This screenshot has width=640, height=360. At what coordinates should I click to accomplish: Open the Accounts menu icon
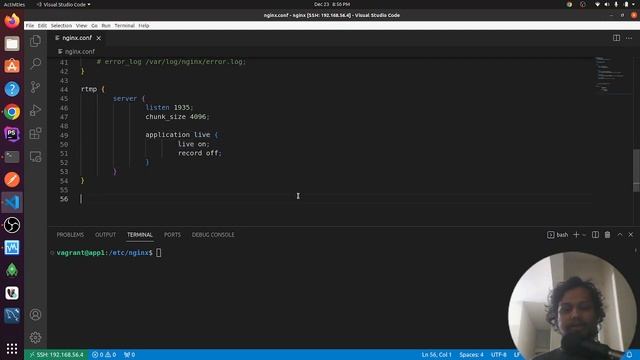tap(36, 315)
